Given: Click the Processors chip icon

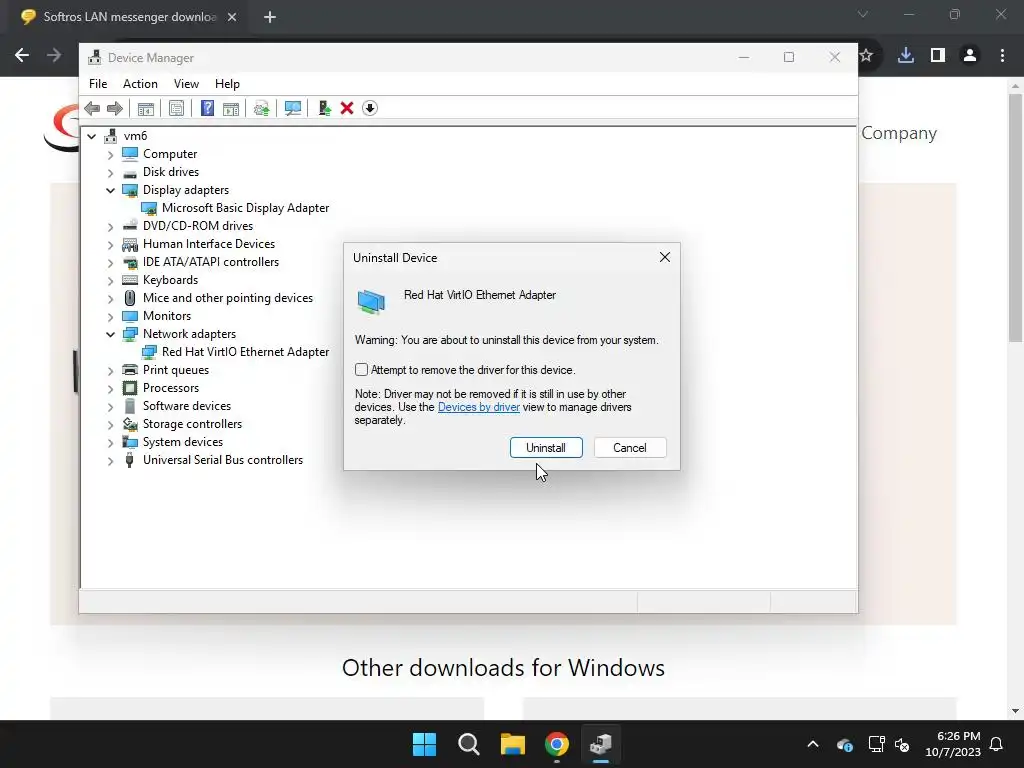Looking at the screenshot, I should click(130, 388).
